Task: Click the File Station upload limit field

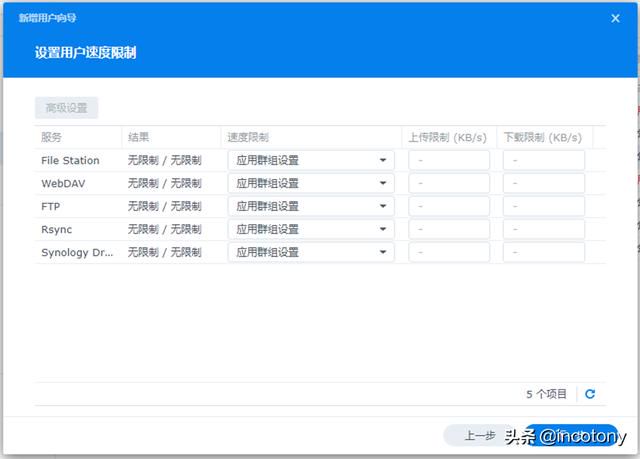Action: point(449,160)
